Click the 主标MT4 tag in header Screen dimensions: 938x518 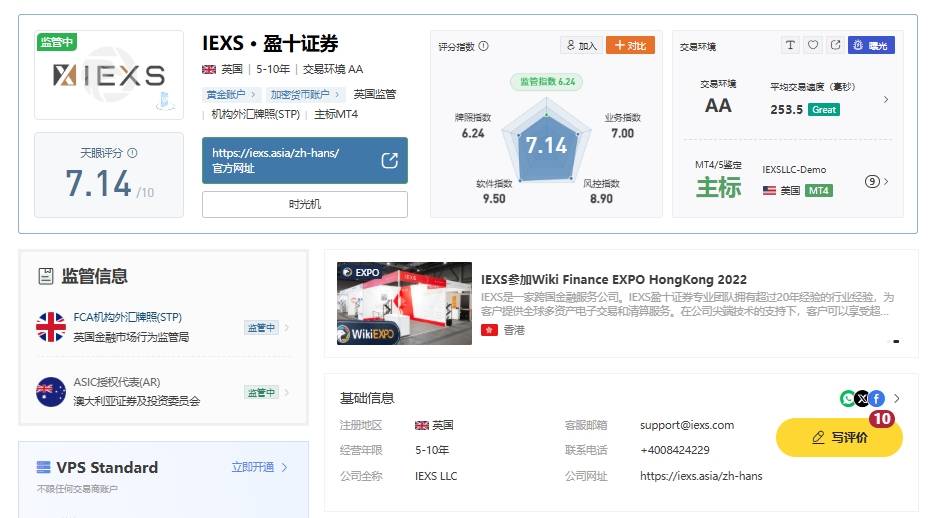336,114
